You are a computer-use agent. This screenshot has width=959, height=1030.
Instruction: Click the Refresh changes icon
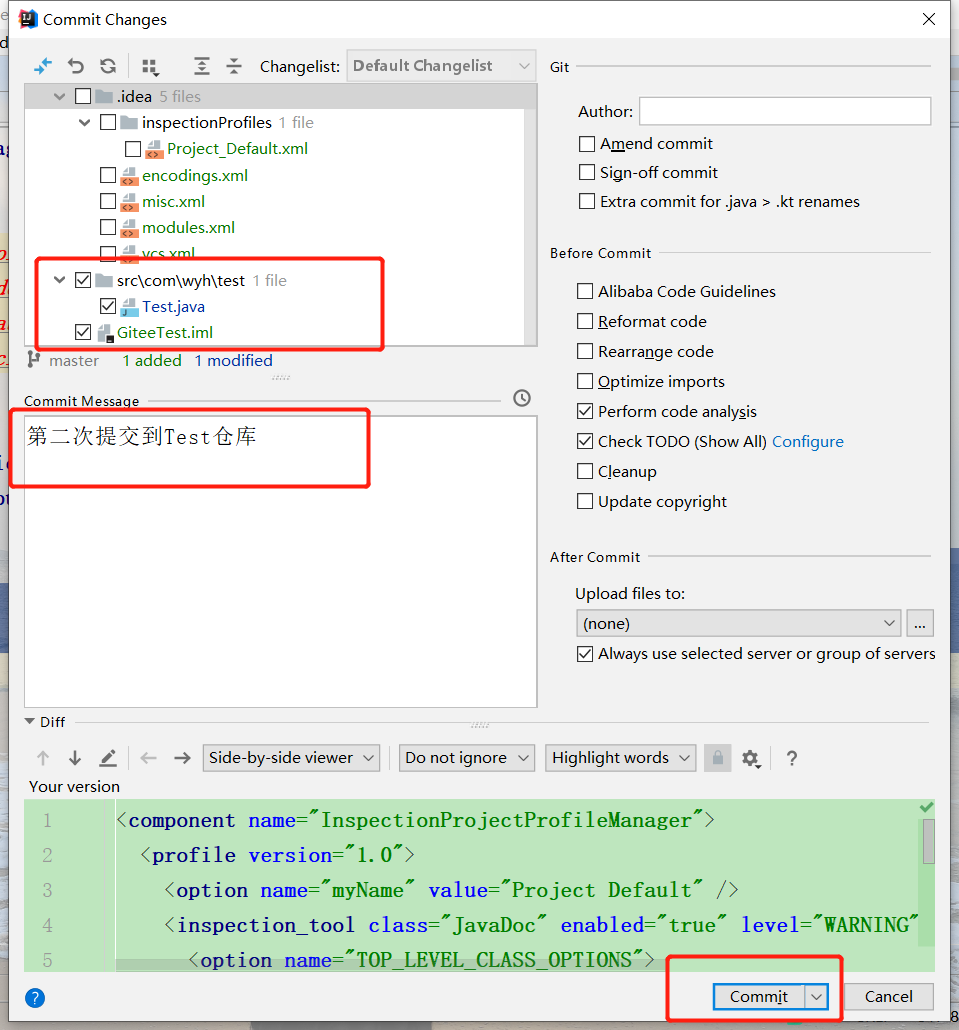108,66
